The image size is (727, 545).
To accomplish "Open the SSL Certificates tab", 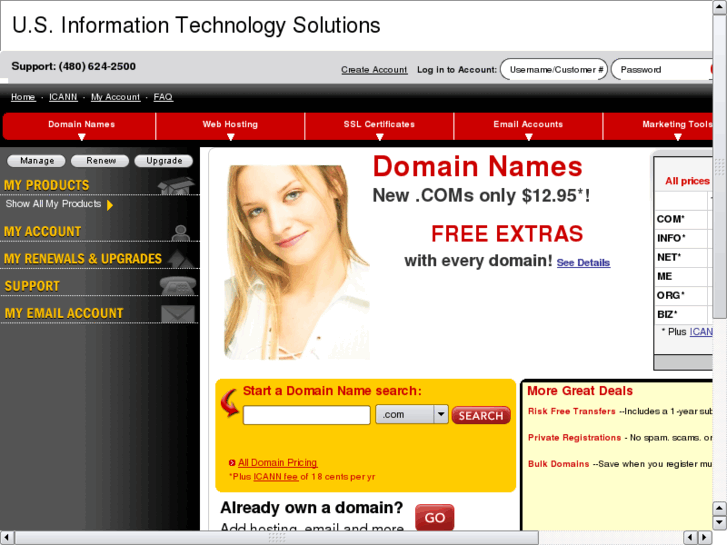I will (x=379, y=126).
